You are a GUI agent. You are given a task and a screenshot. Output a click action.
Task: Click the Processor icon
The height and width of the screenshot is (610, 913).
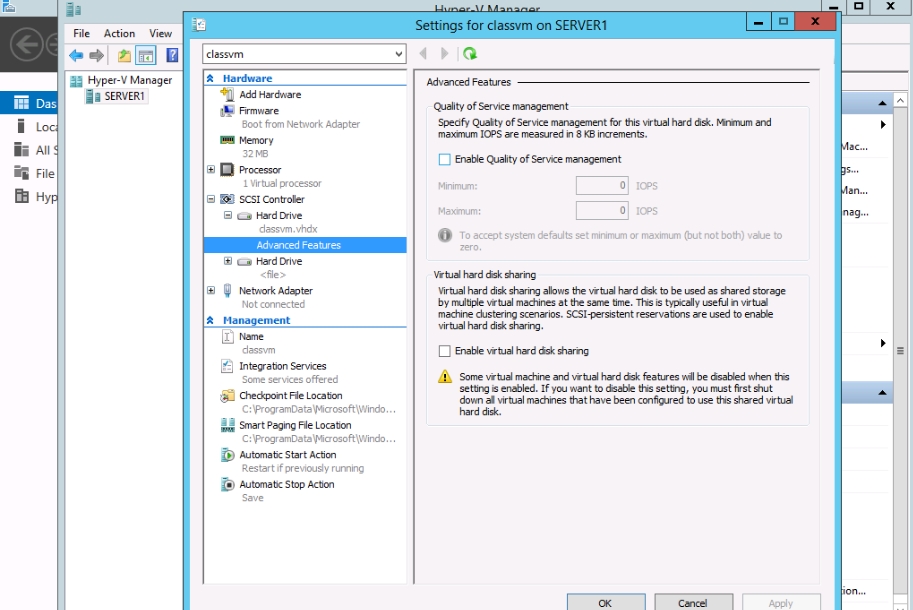227,169
